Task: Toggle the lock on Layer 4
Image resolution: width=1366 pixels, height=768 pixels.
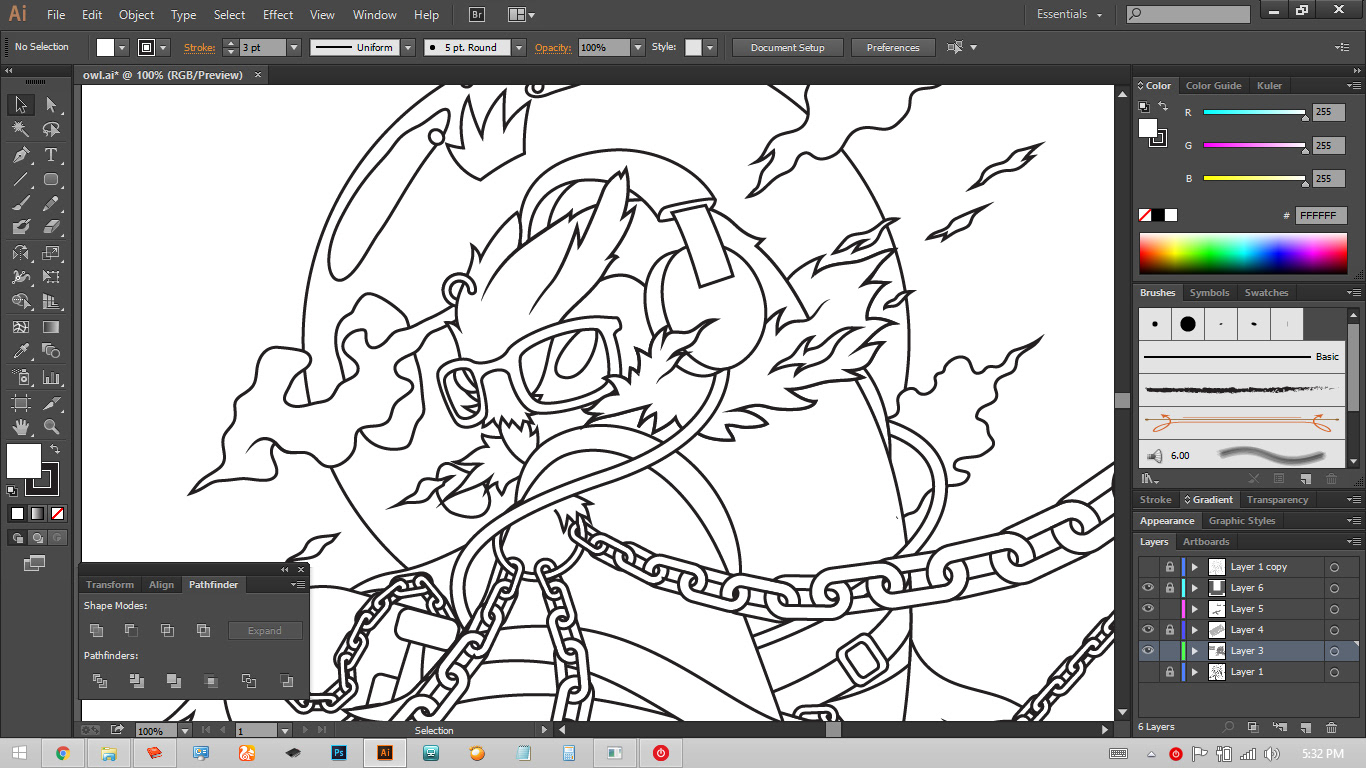Action: coord(1169,630)
